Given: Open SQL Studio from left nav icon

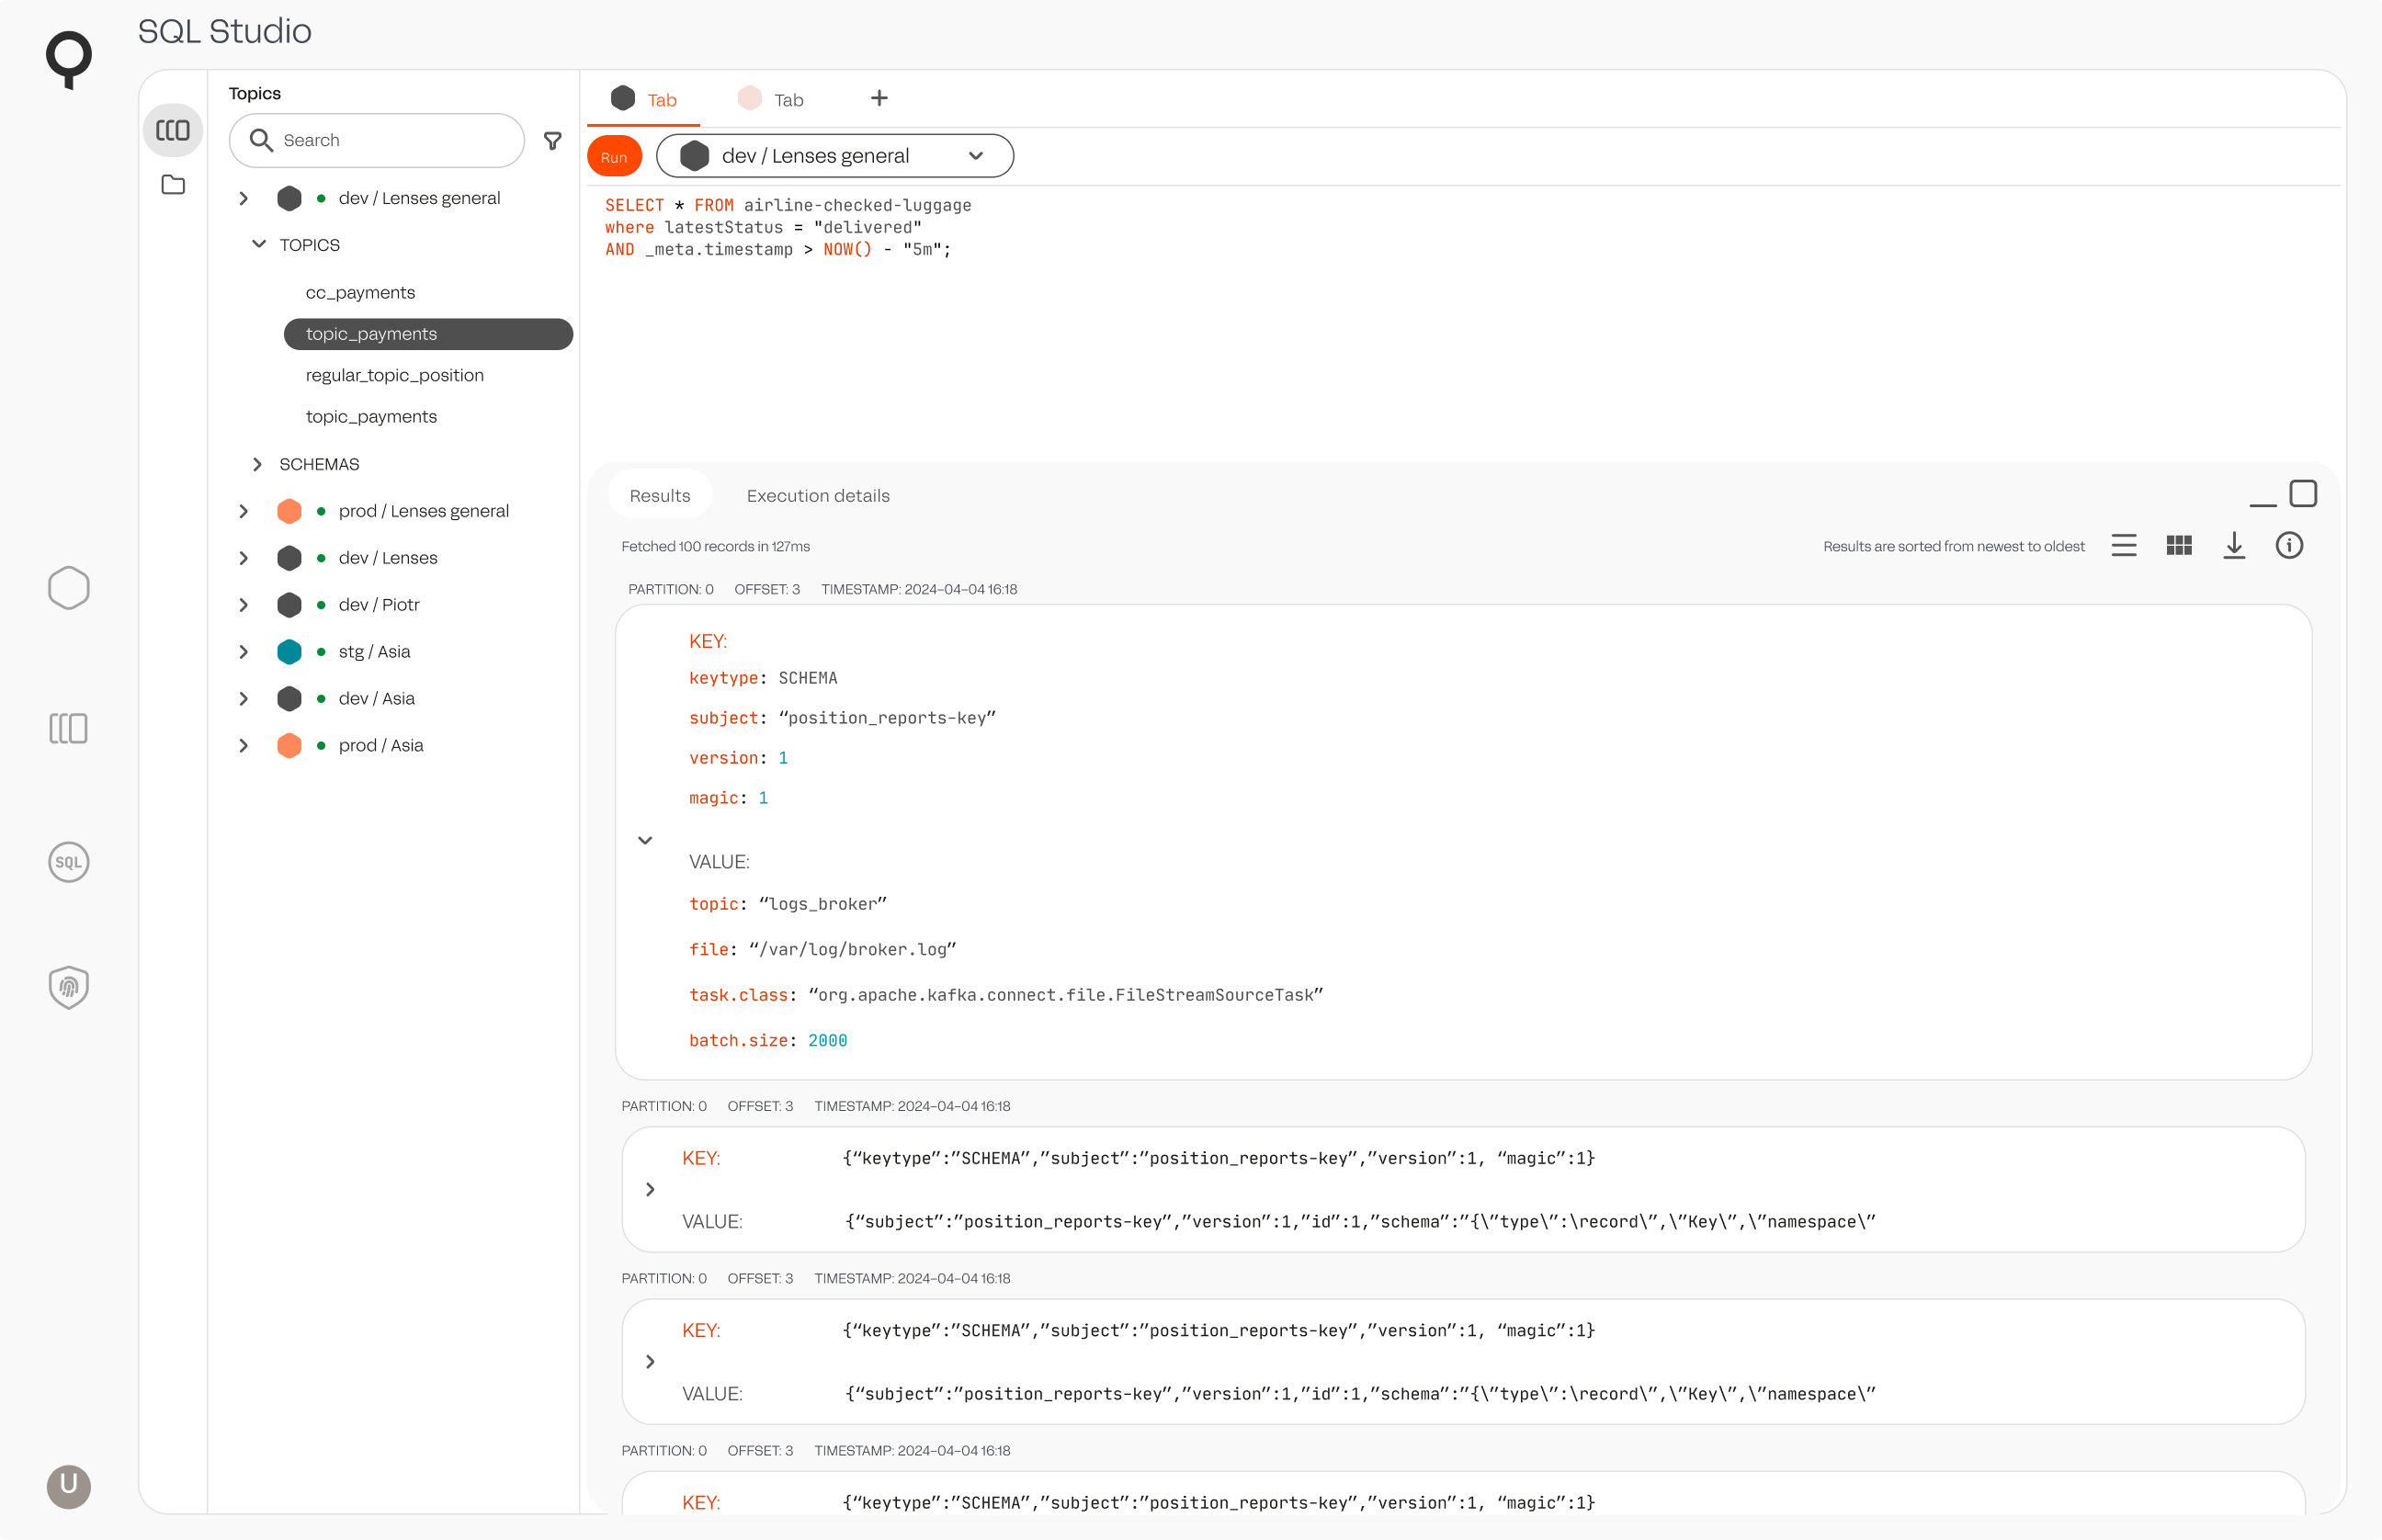Looking at the screenshot, I should tap(68, 862).
